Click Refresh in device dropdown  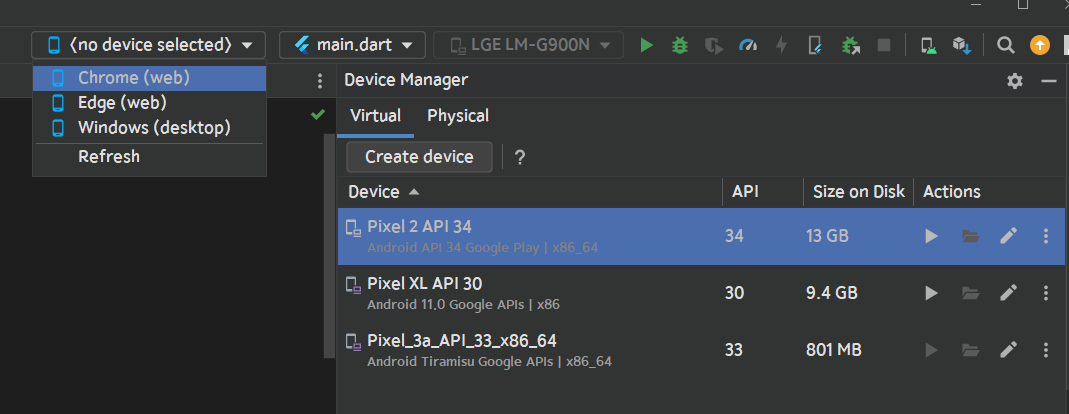(149, 156)
